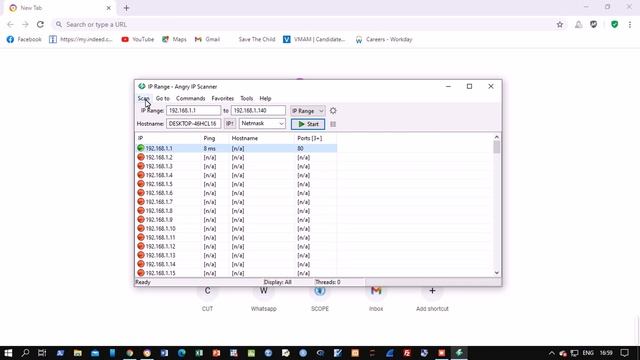This screenshot has height=360, width=640.
Task: Click the 8 ms ping cell
Action: click(x=209, y=149)
